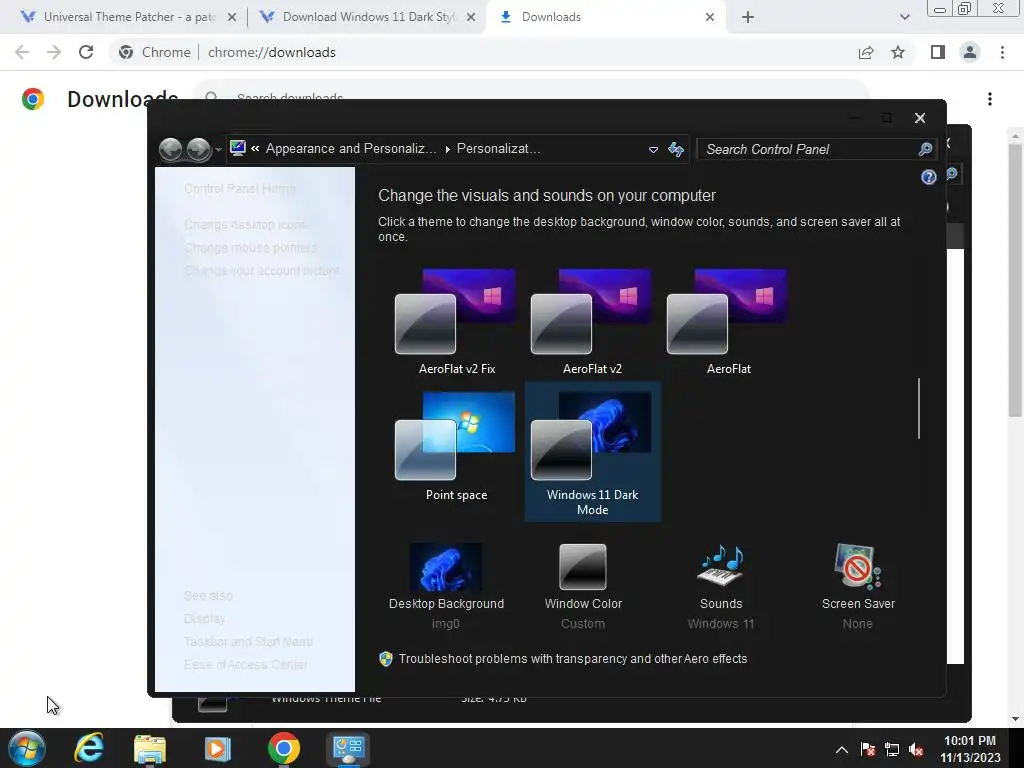Open recent pages dropdown beside nav arrows
This screenshot has width=1024, height=768.
pos(218,150)
